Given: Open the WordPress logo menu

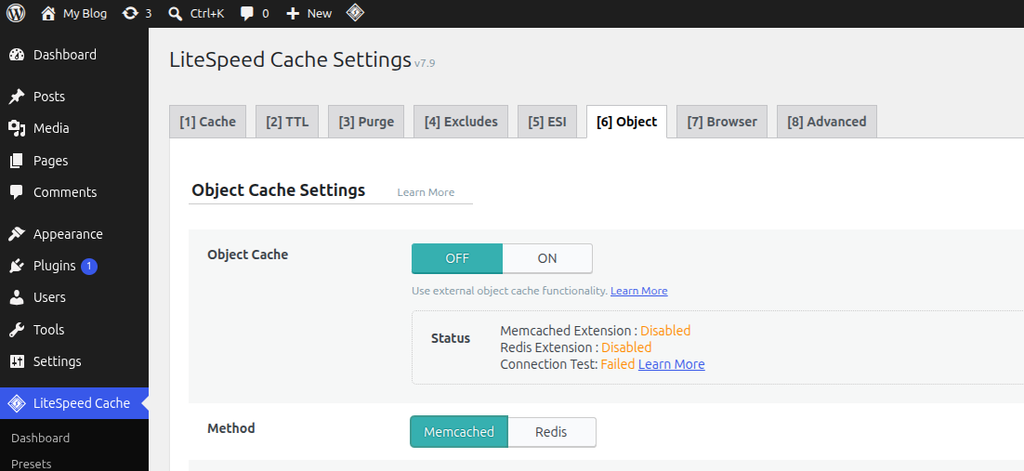Looking at the screenshot, I should (x=16, y=13).
